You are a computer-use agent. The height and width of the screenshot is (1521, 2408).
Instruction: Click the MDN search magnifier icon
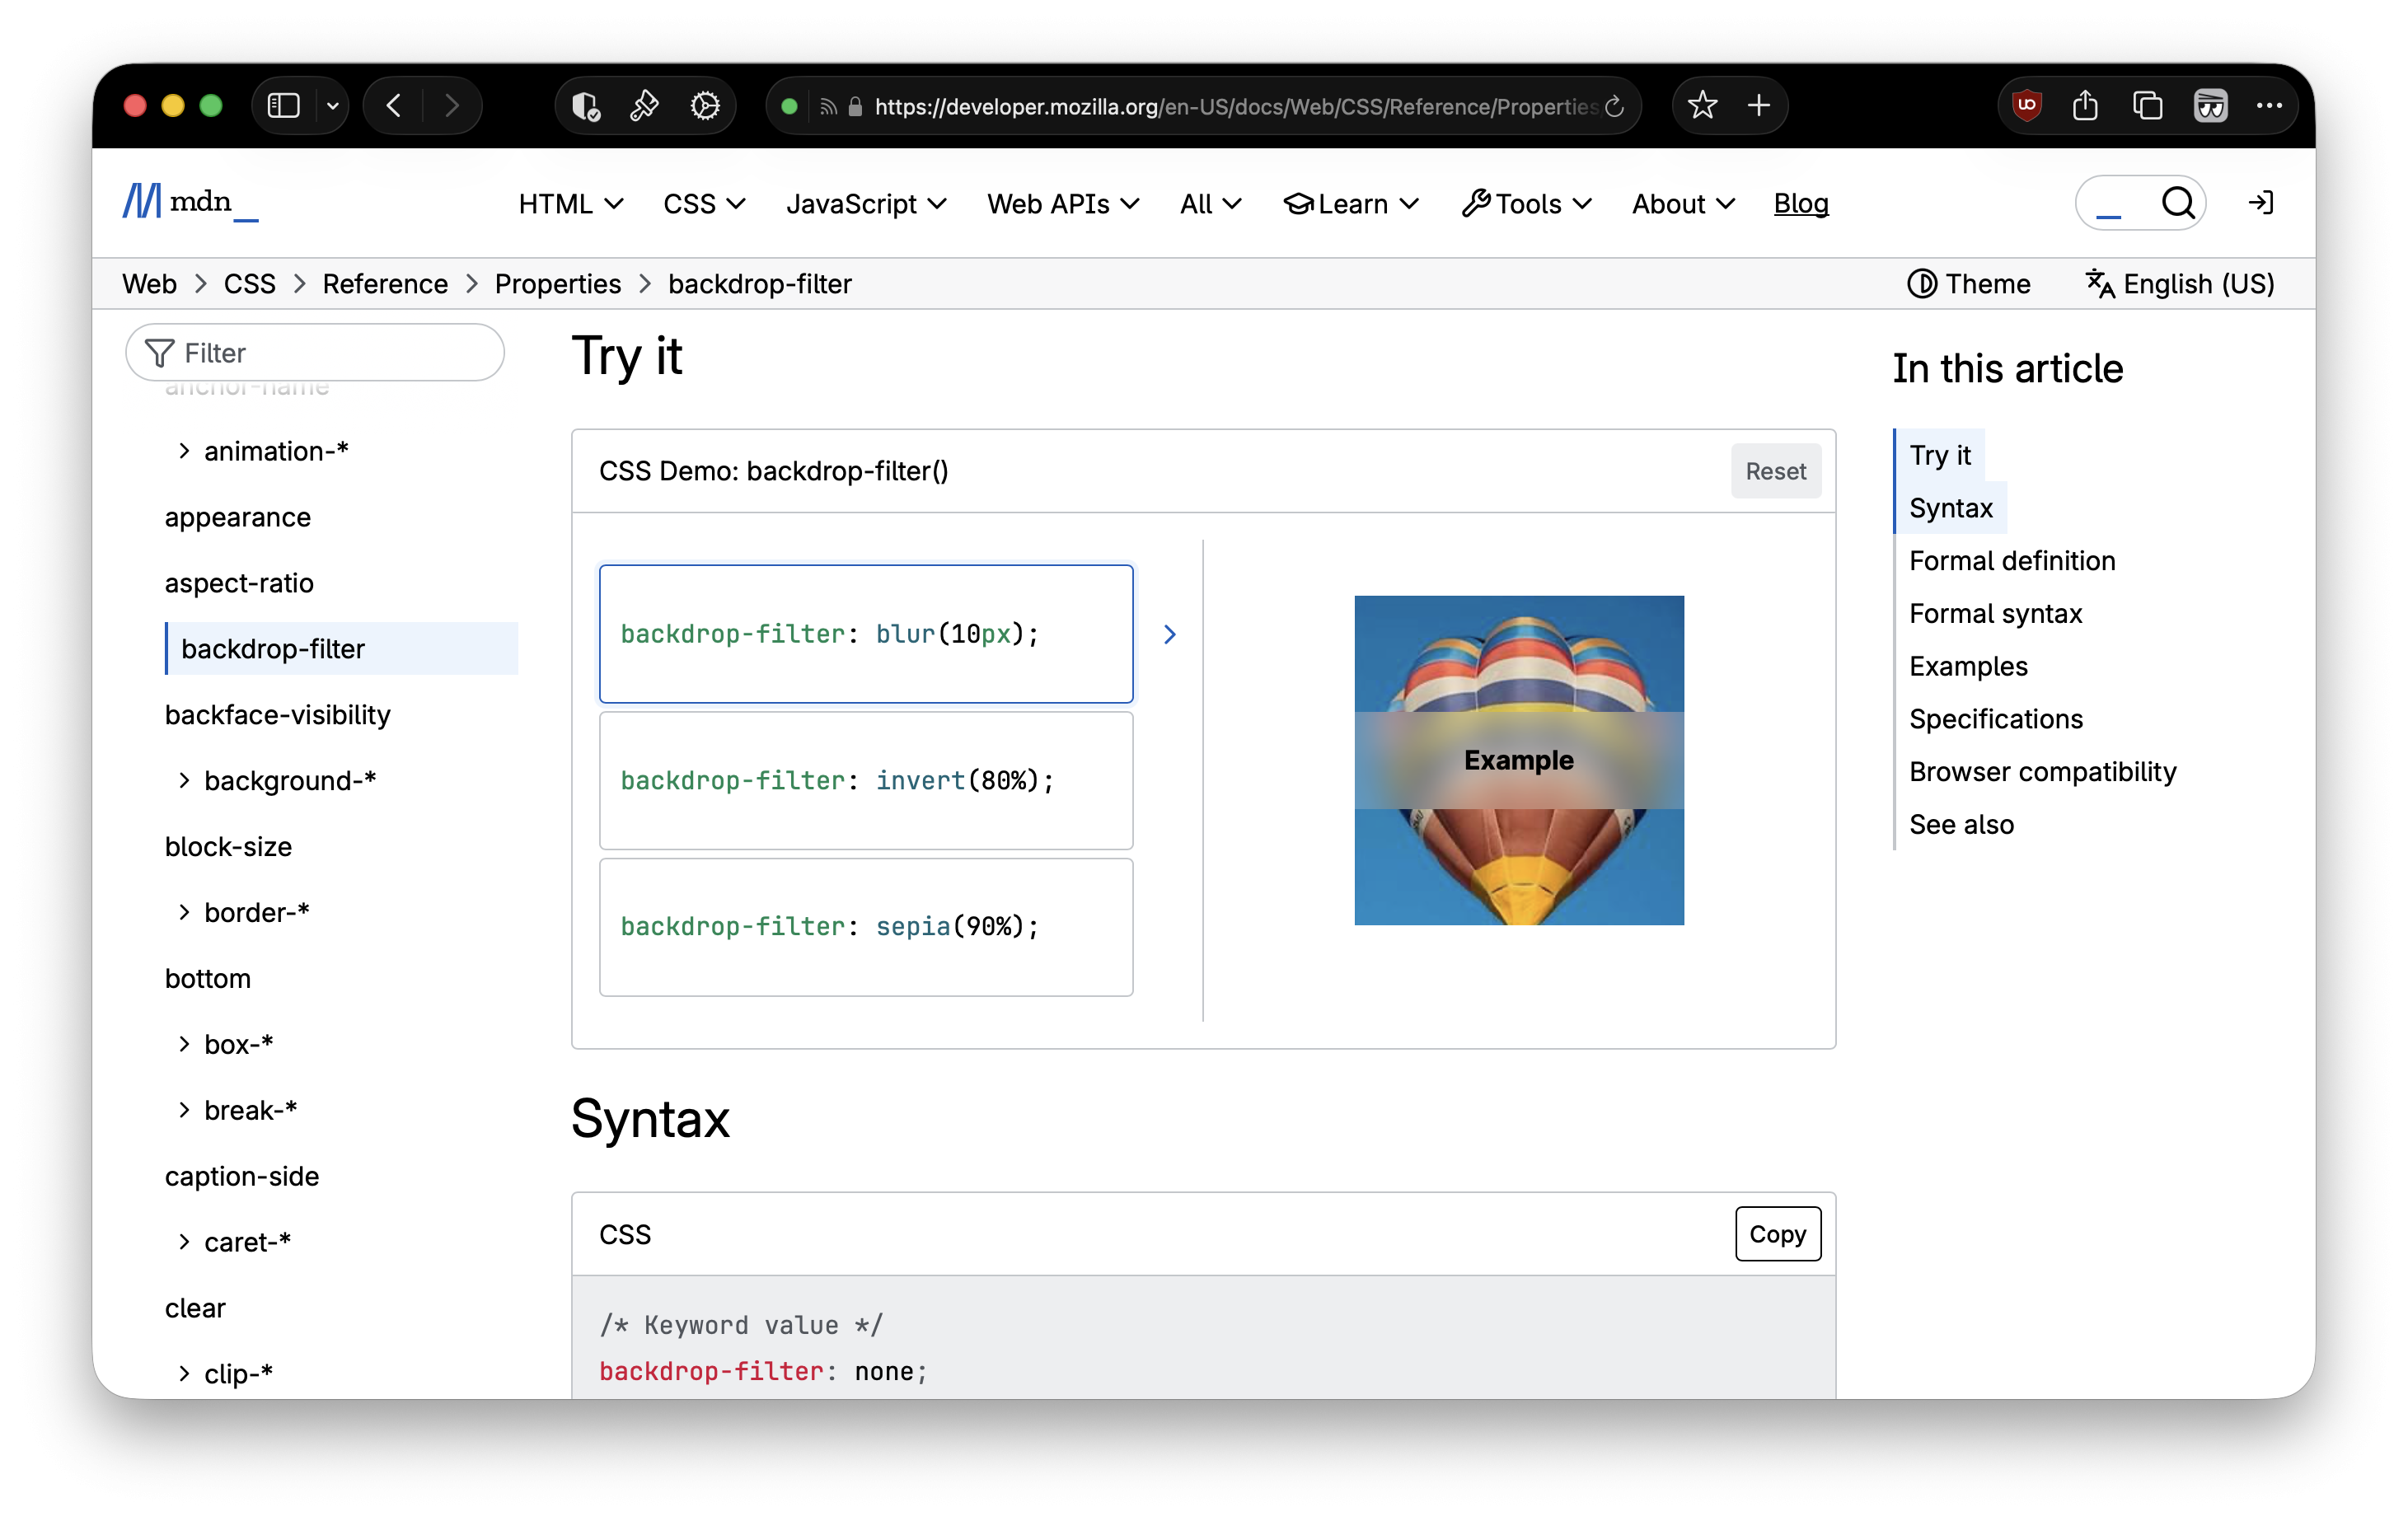click(x=2177, y=203)
